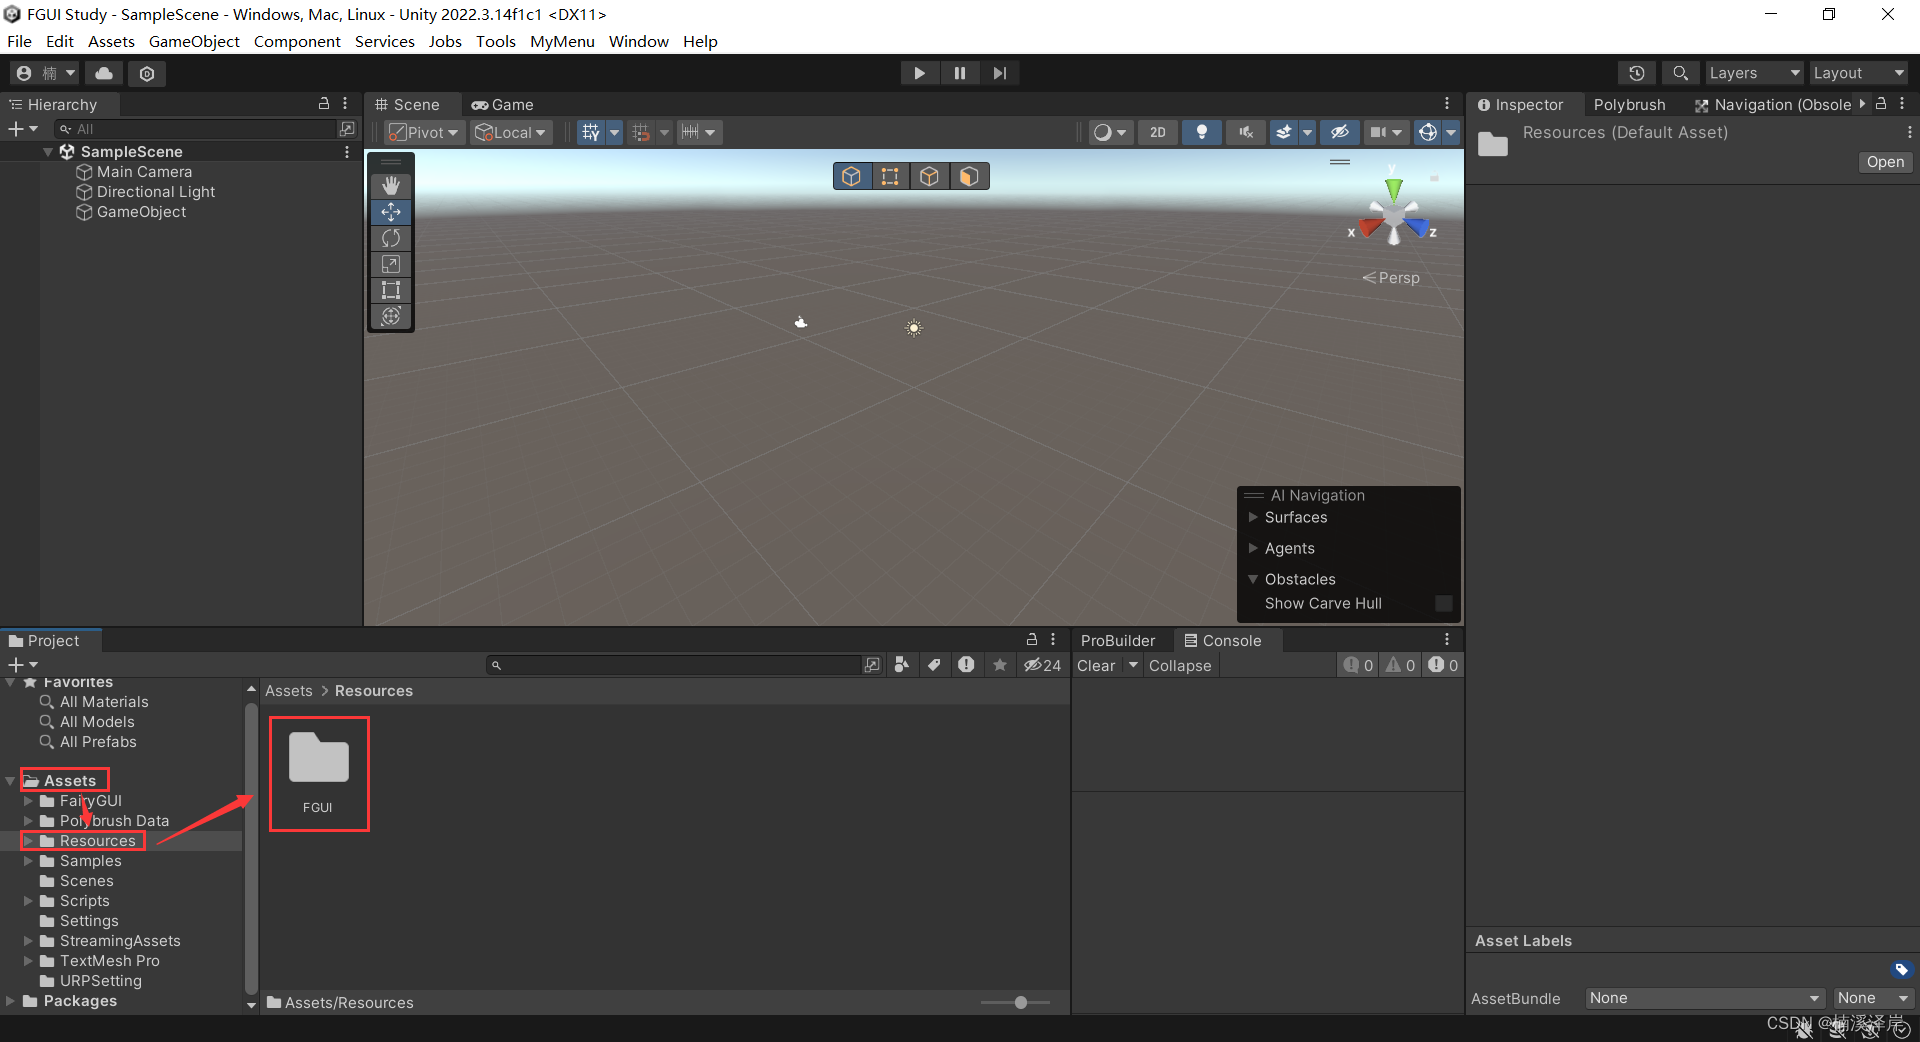
Task: Click the Step frame button
Action: [x=999, y=73]
